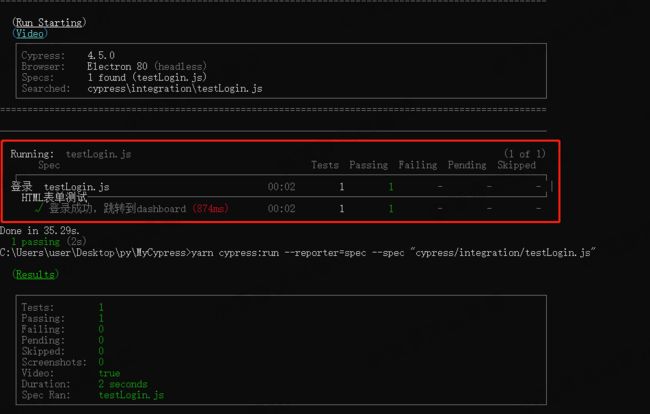The height and width of the screenshot is (414, 650).
Task: Select the searched path cypress\integration\testLogin.js
Action: tap(175, 88)
